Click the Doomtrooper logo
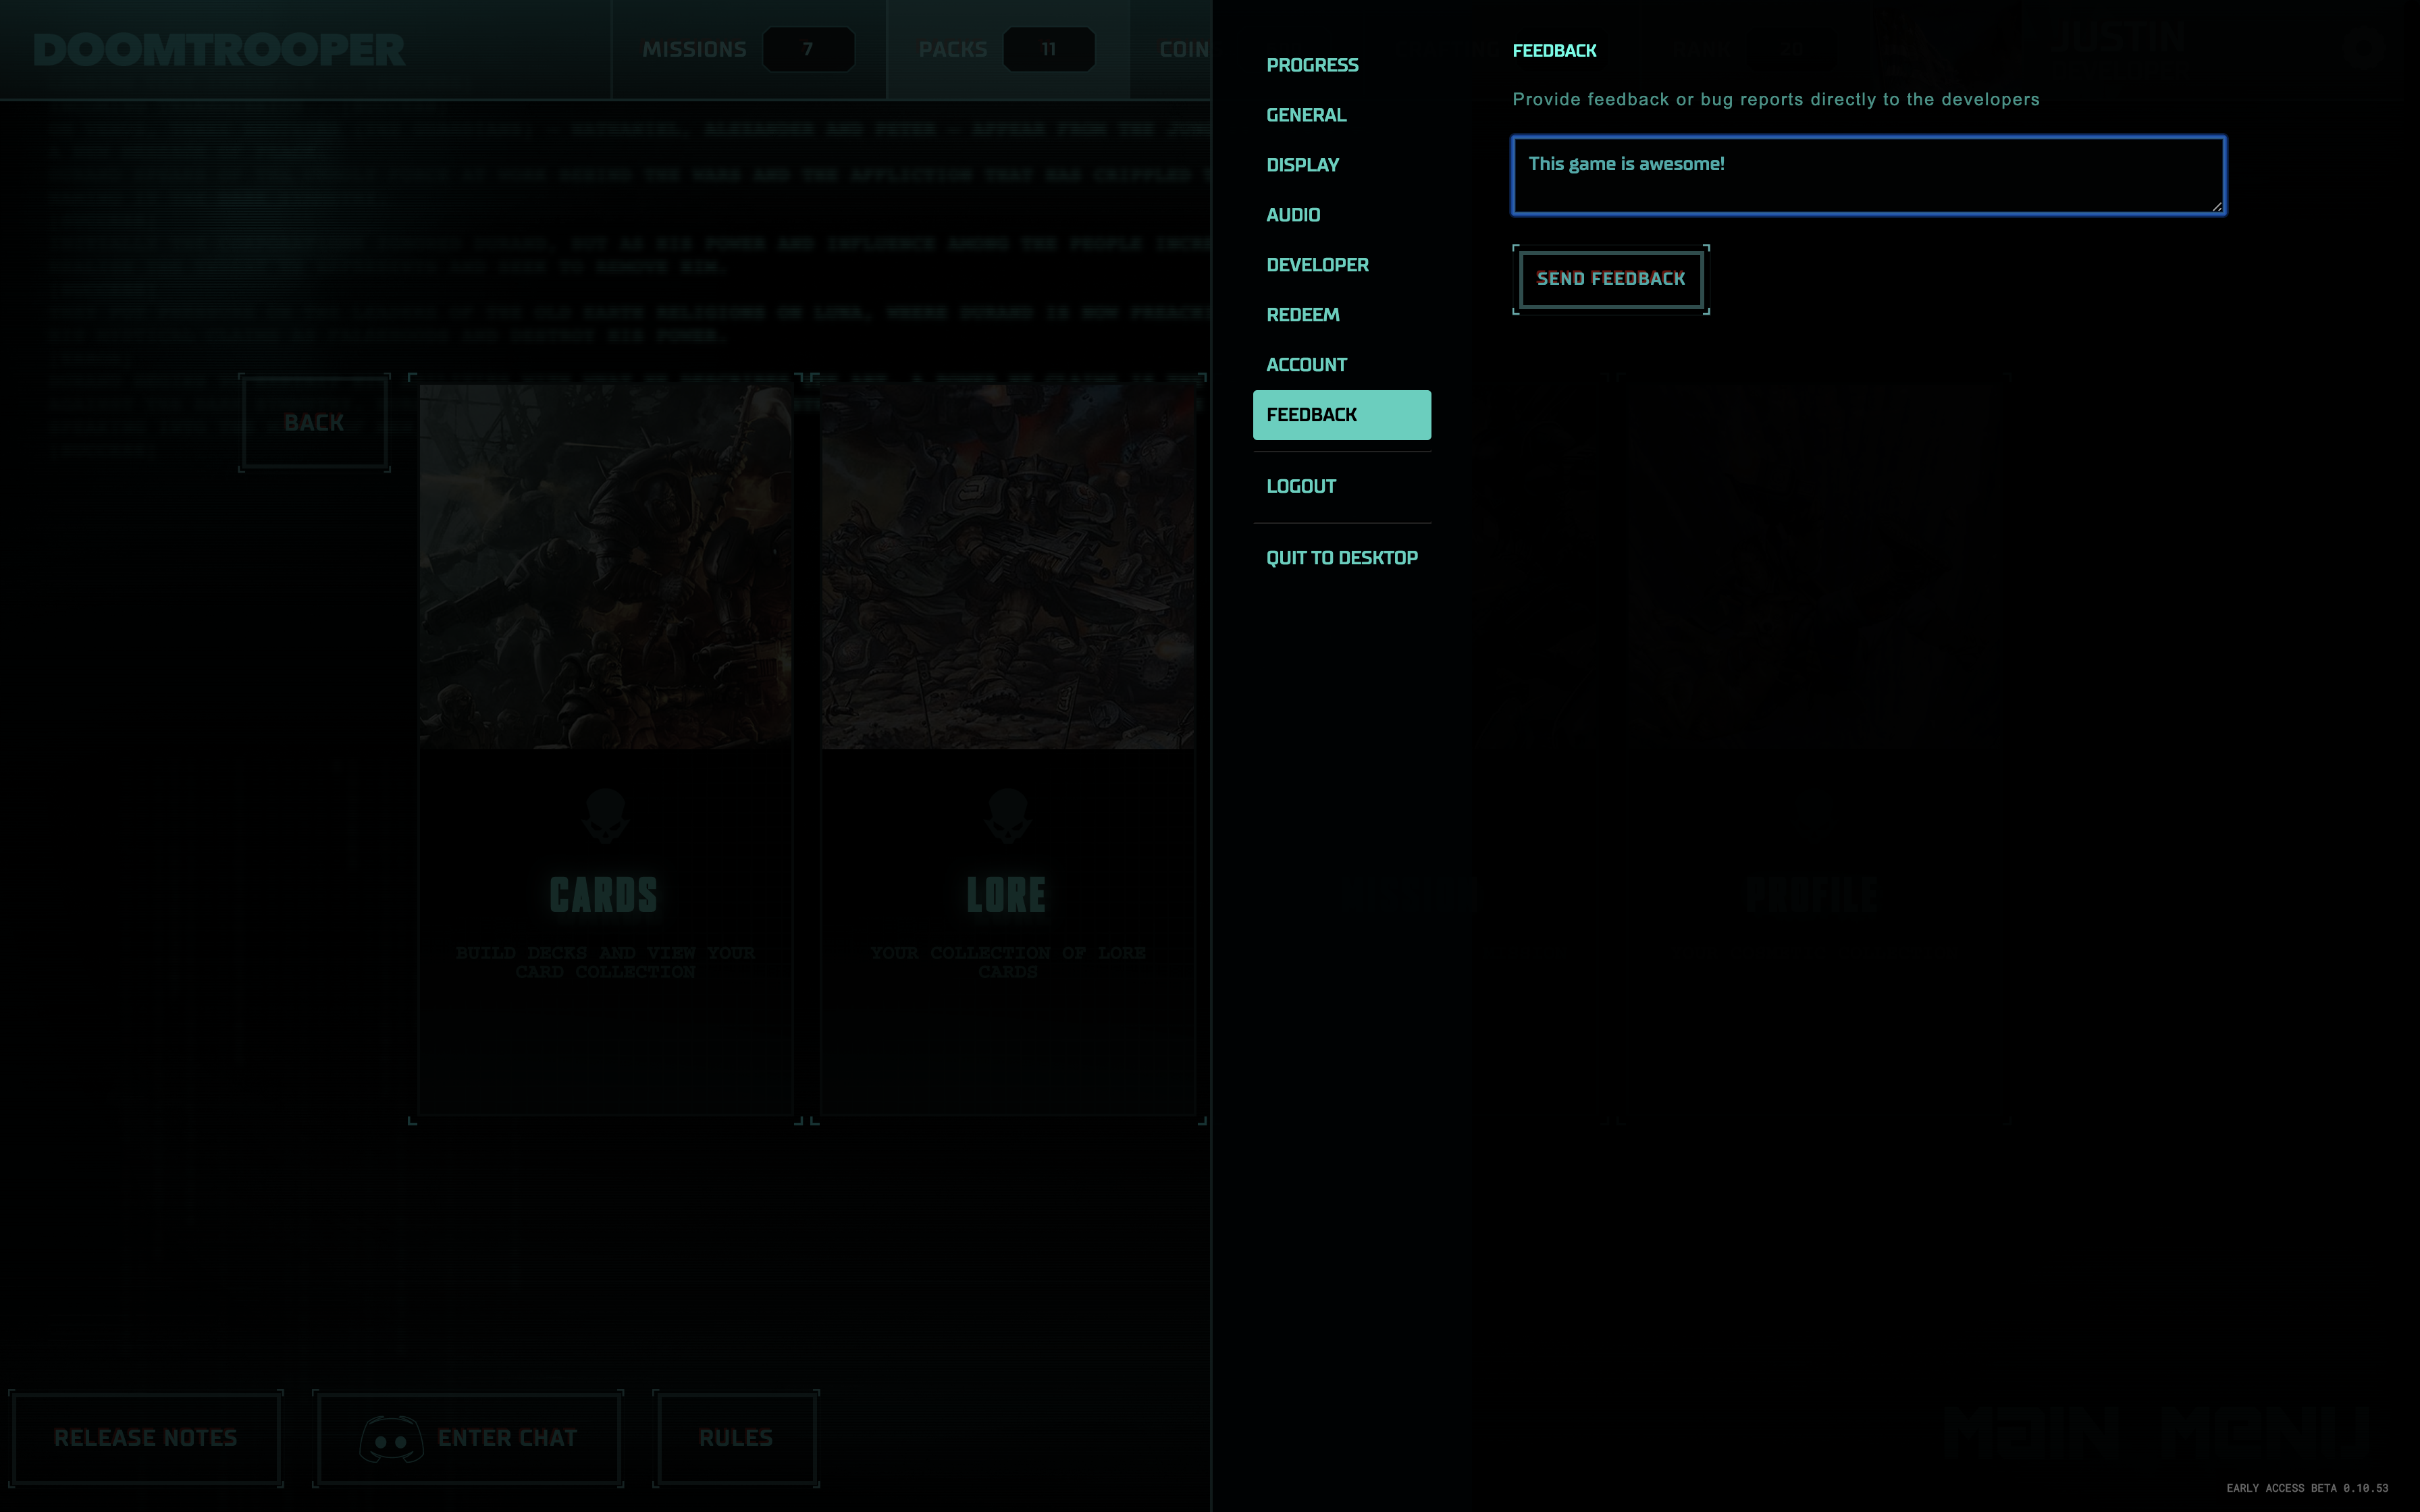This screenshot has width=2420, height=1512. (x=219, y=50)
